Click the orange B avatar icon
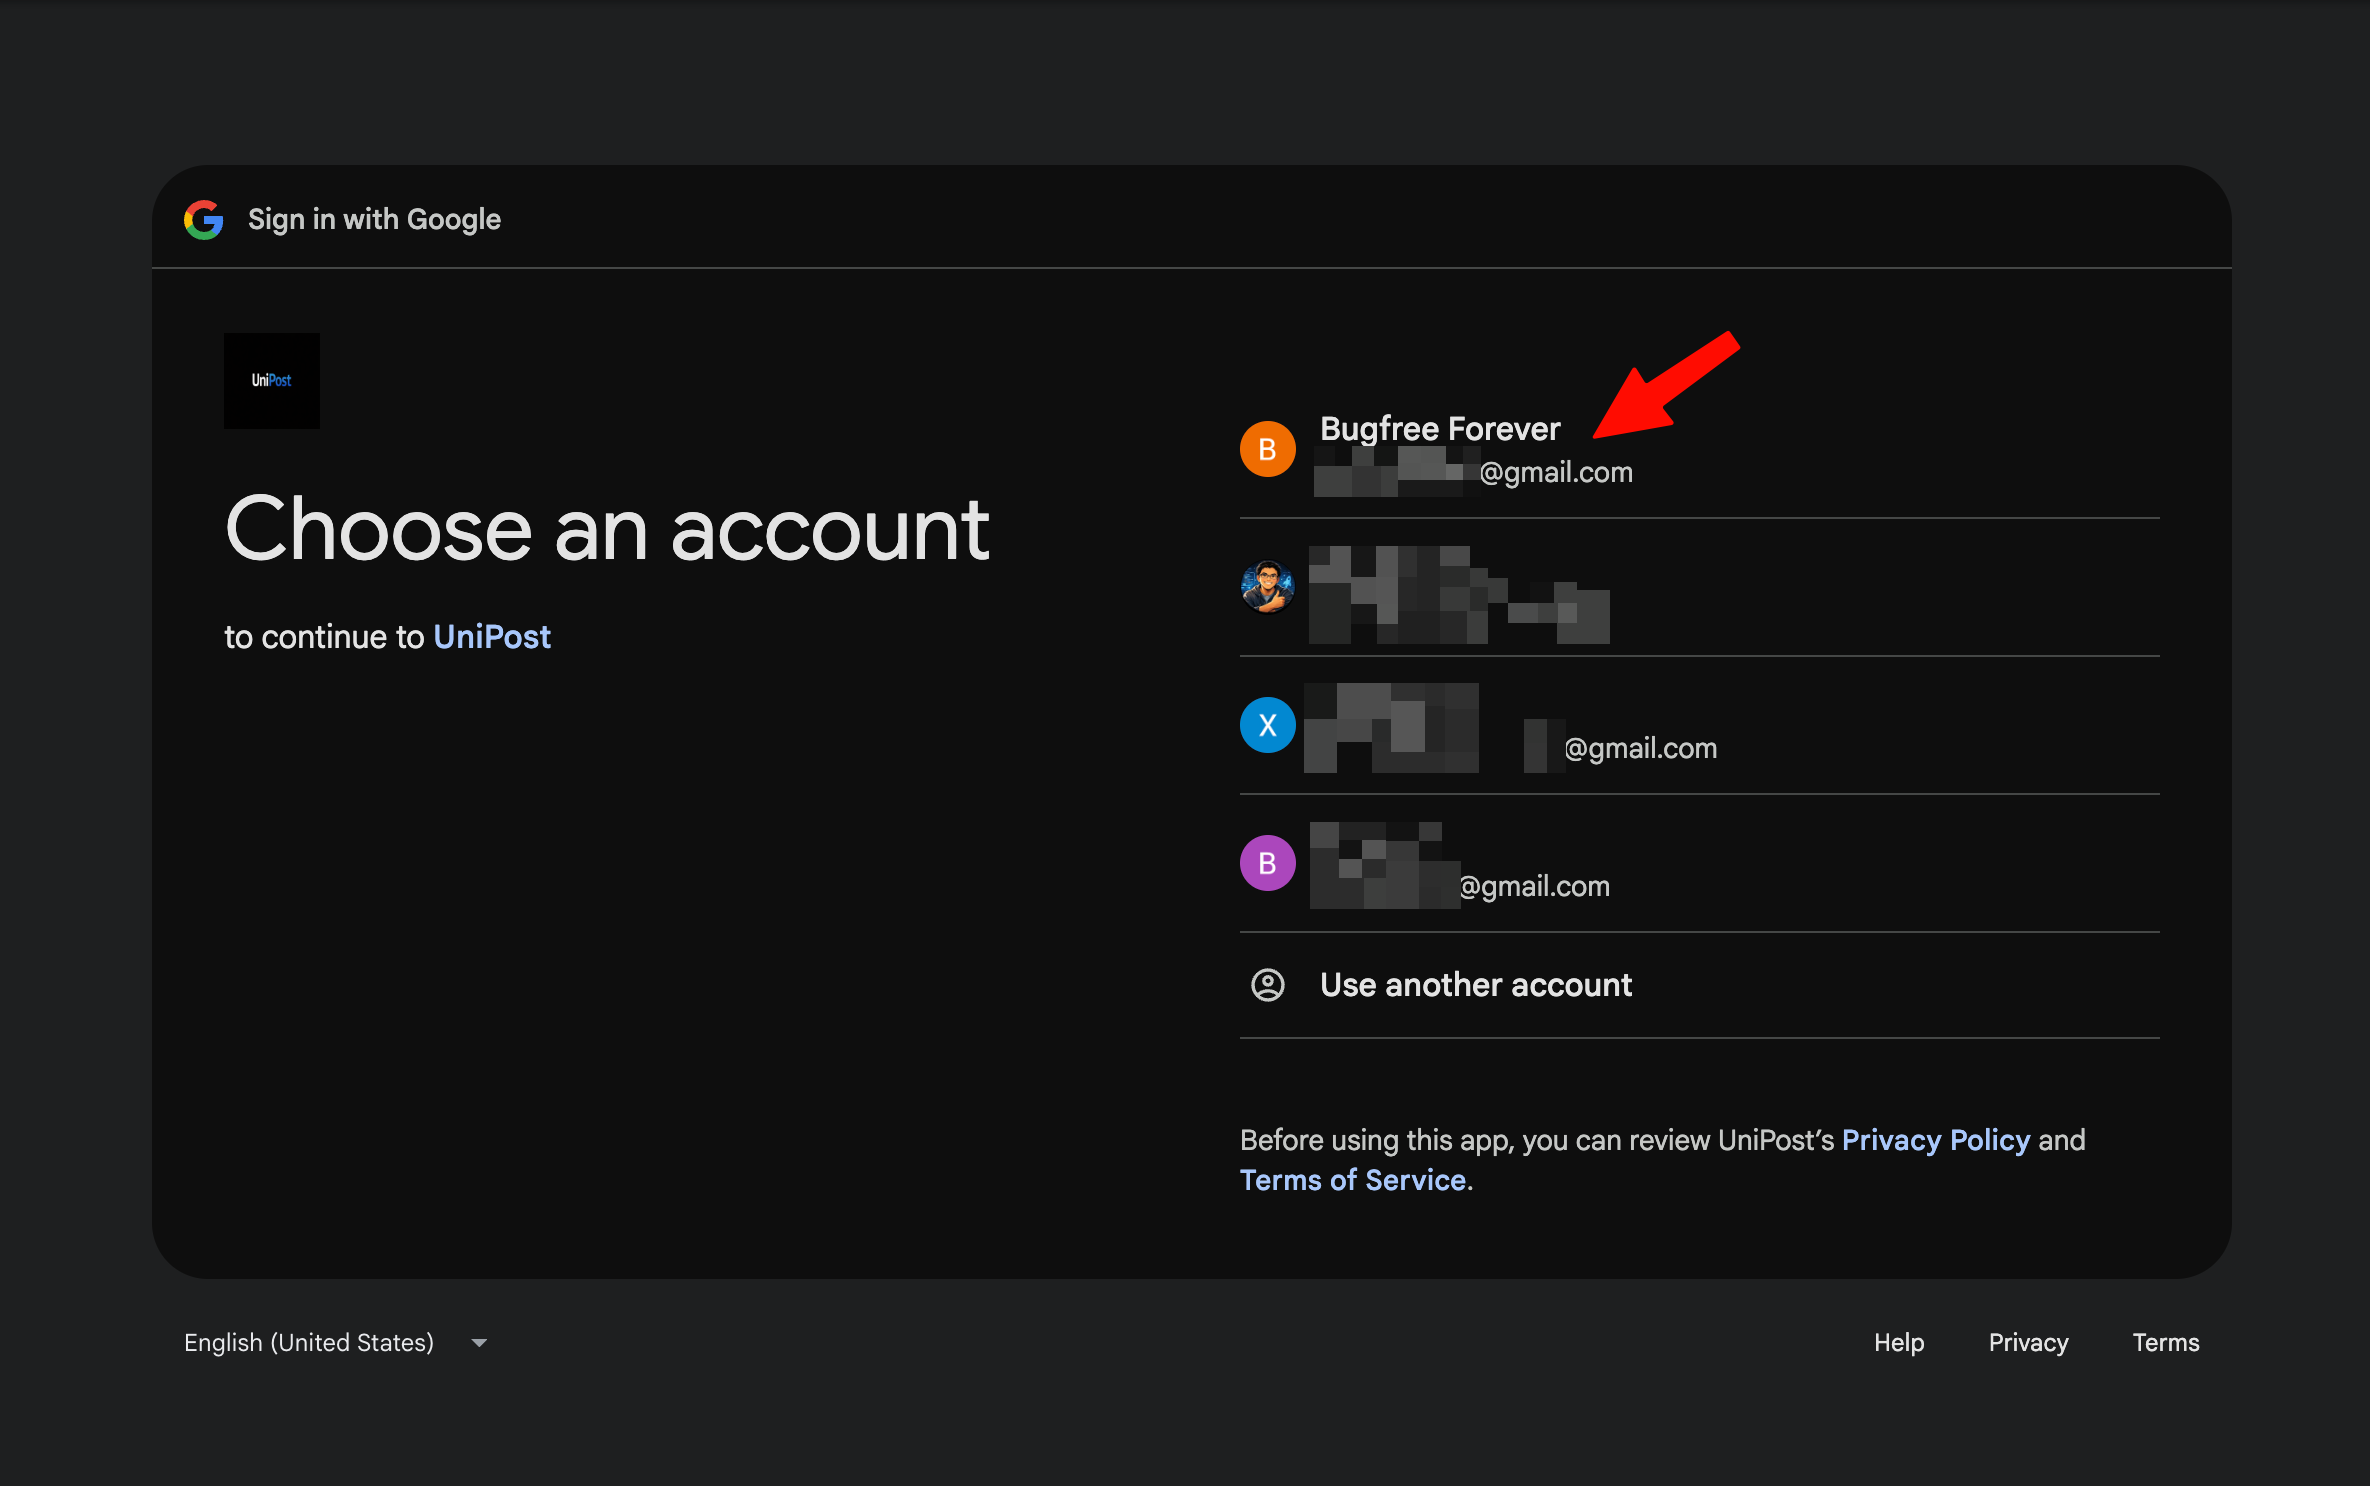The image size is (2370, 1486). click(x=1267, y=449)
